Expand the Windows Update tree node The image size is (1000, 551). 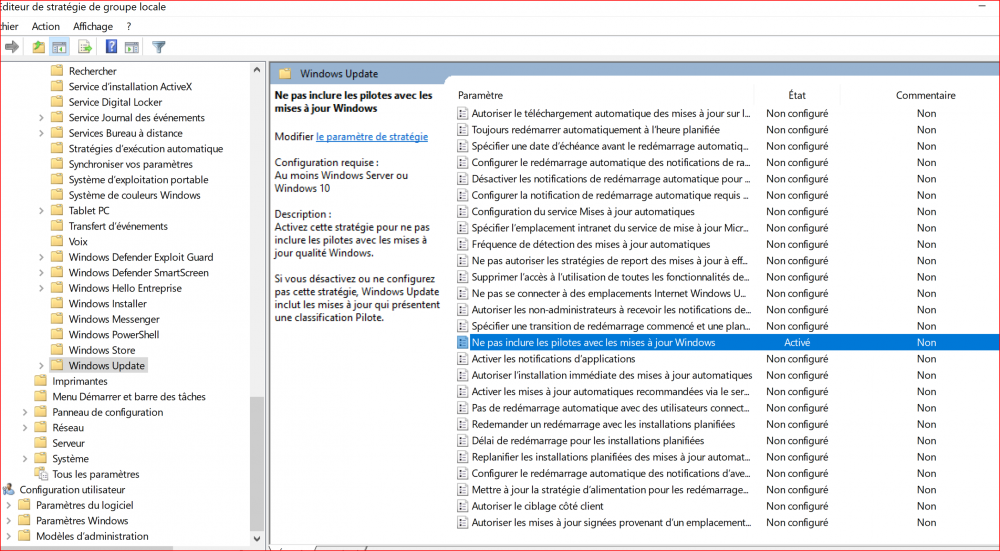pyautogui.click(x=41, y=366)
